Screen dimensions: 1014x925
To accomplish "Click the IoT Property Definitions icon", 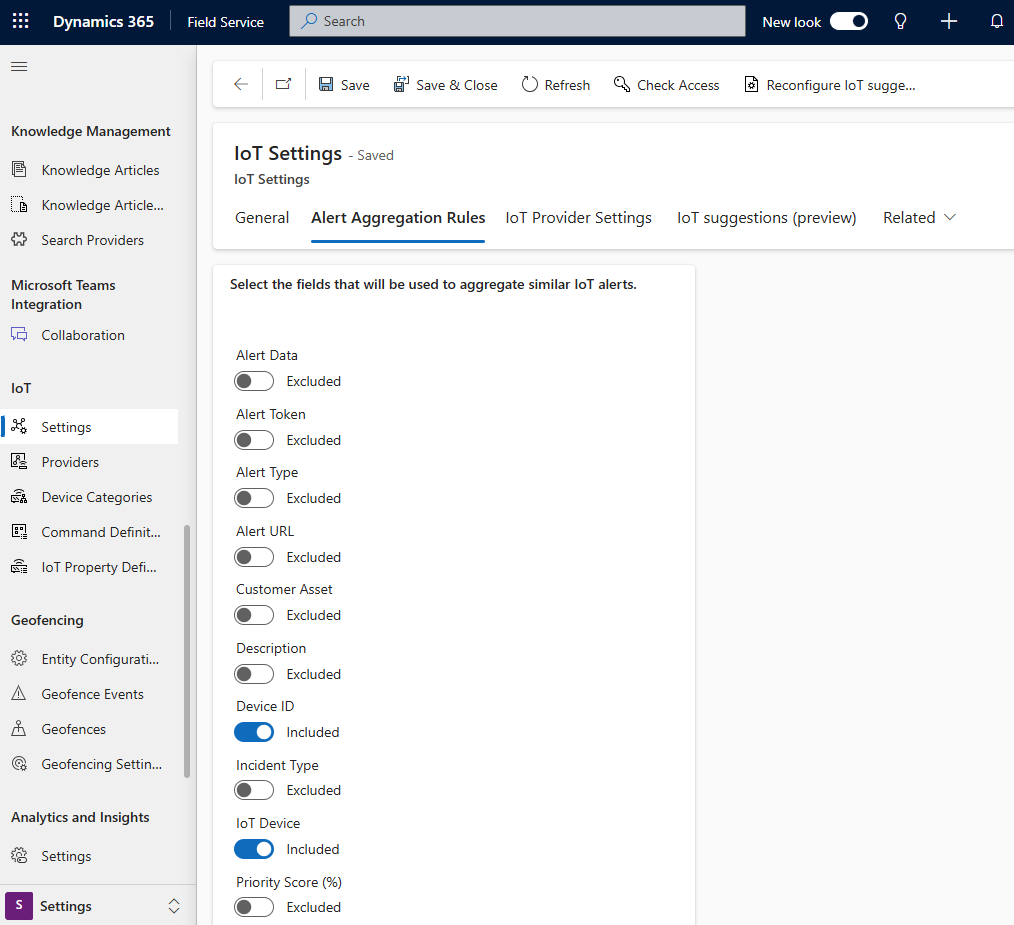I will coord(19,567).
